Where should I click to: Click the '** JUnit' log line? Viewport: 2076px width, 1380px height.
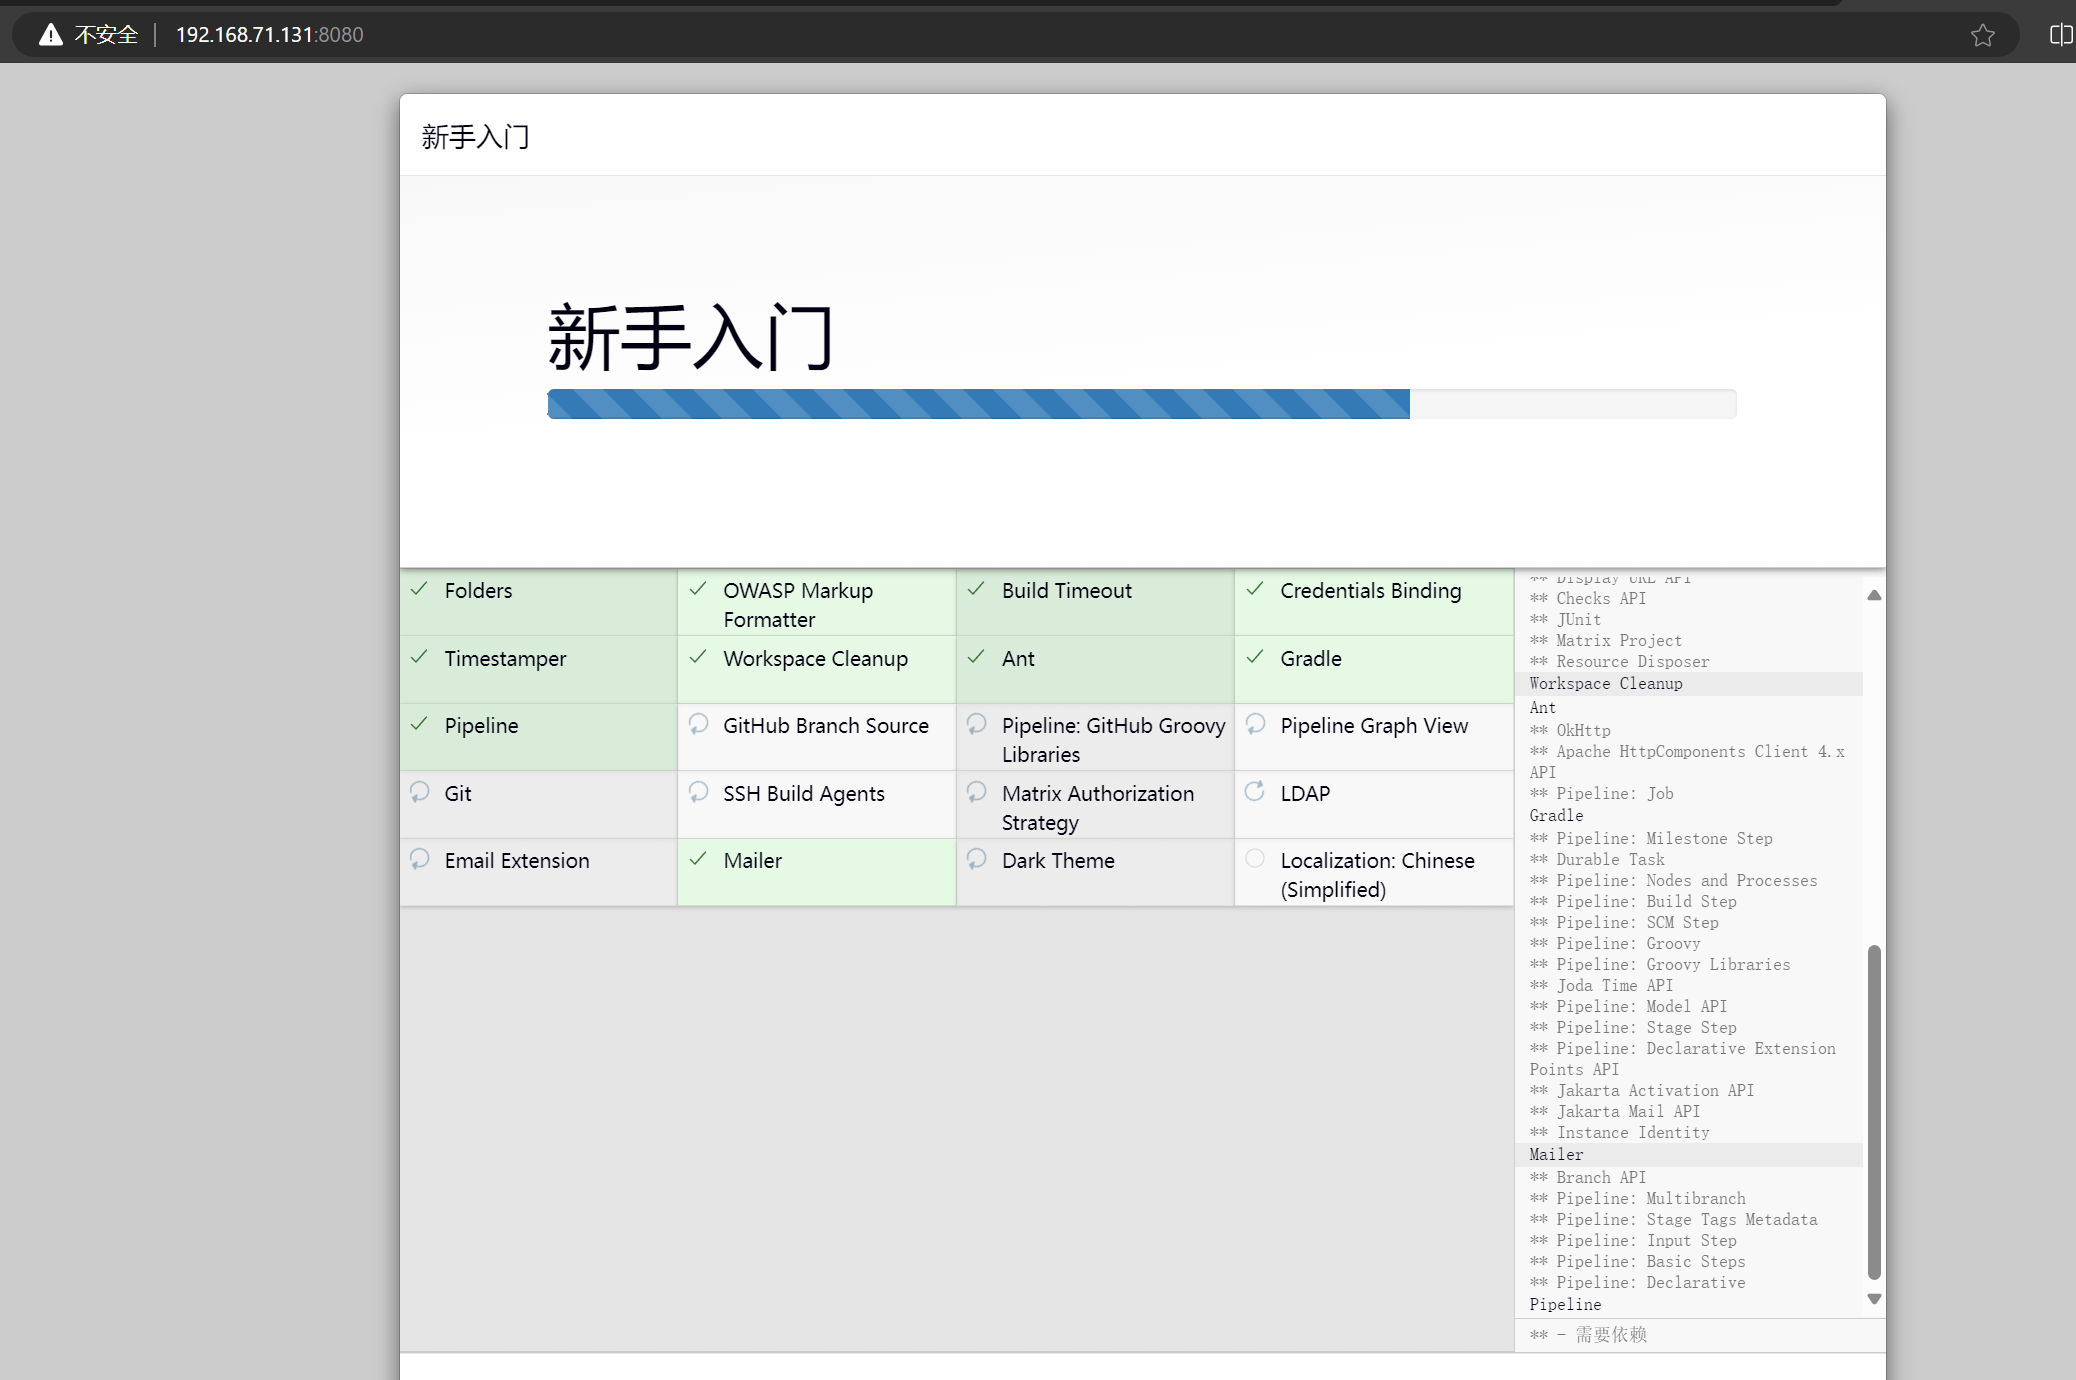pyautogui.click(x=1565, y=620)
